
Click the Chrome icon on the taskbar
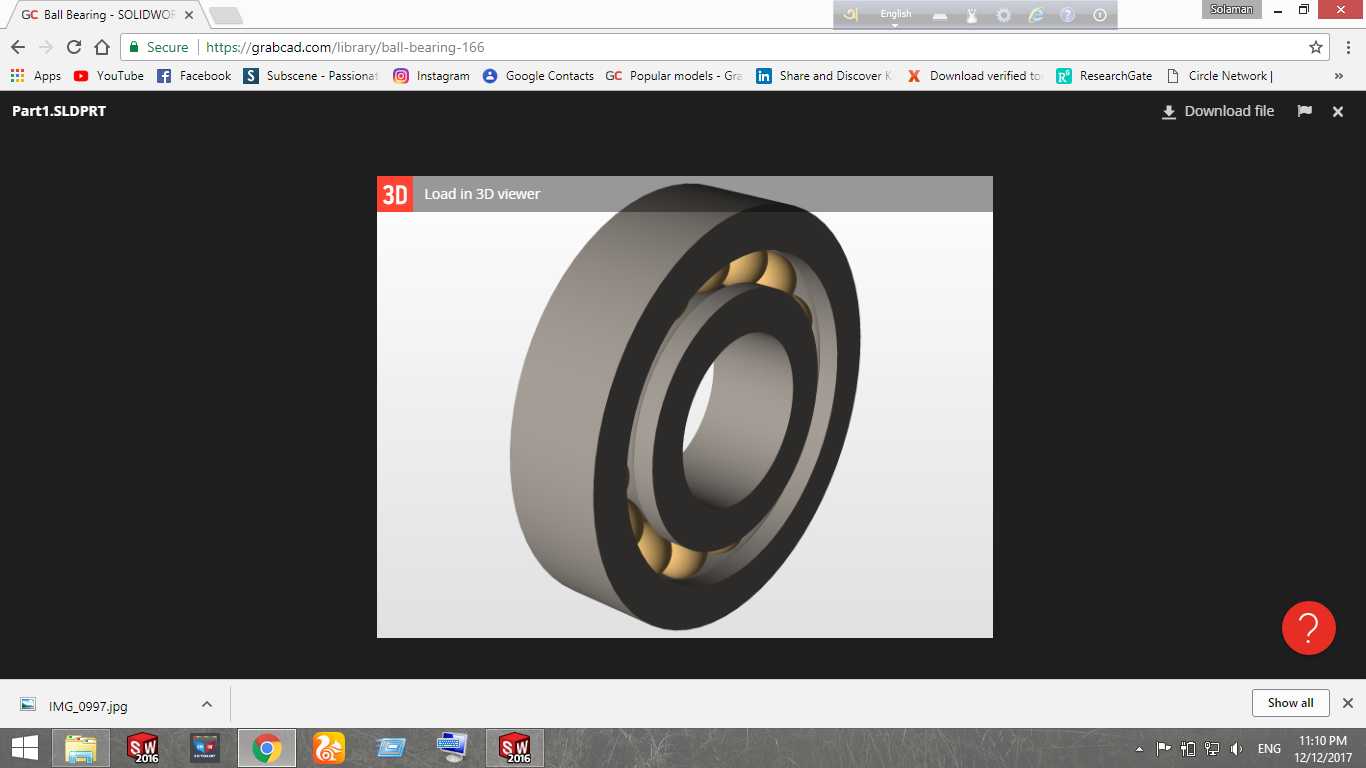click(267, 748)
